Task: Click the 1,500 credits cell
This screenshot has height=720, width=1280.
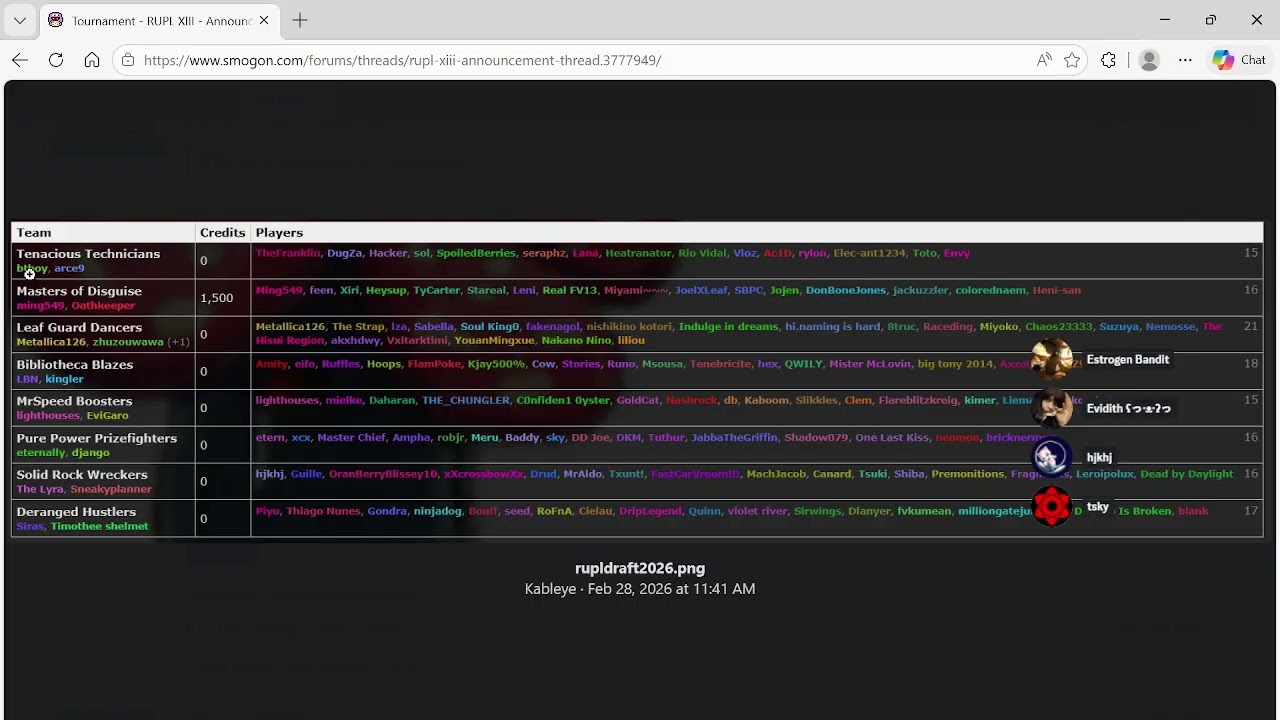Action: pyautogui.click(x=222, y=298)
